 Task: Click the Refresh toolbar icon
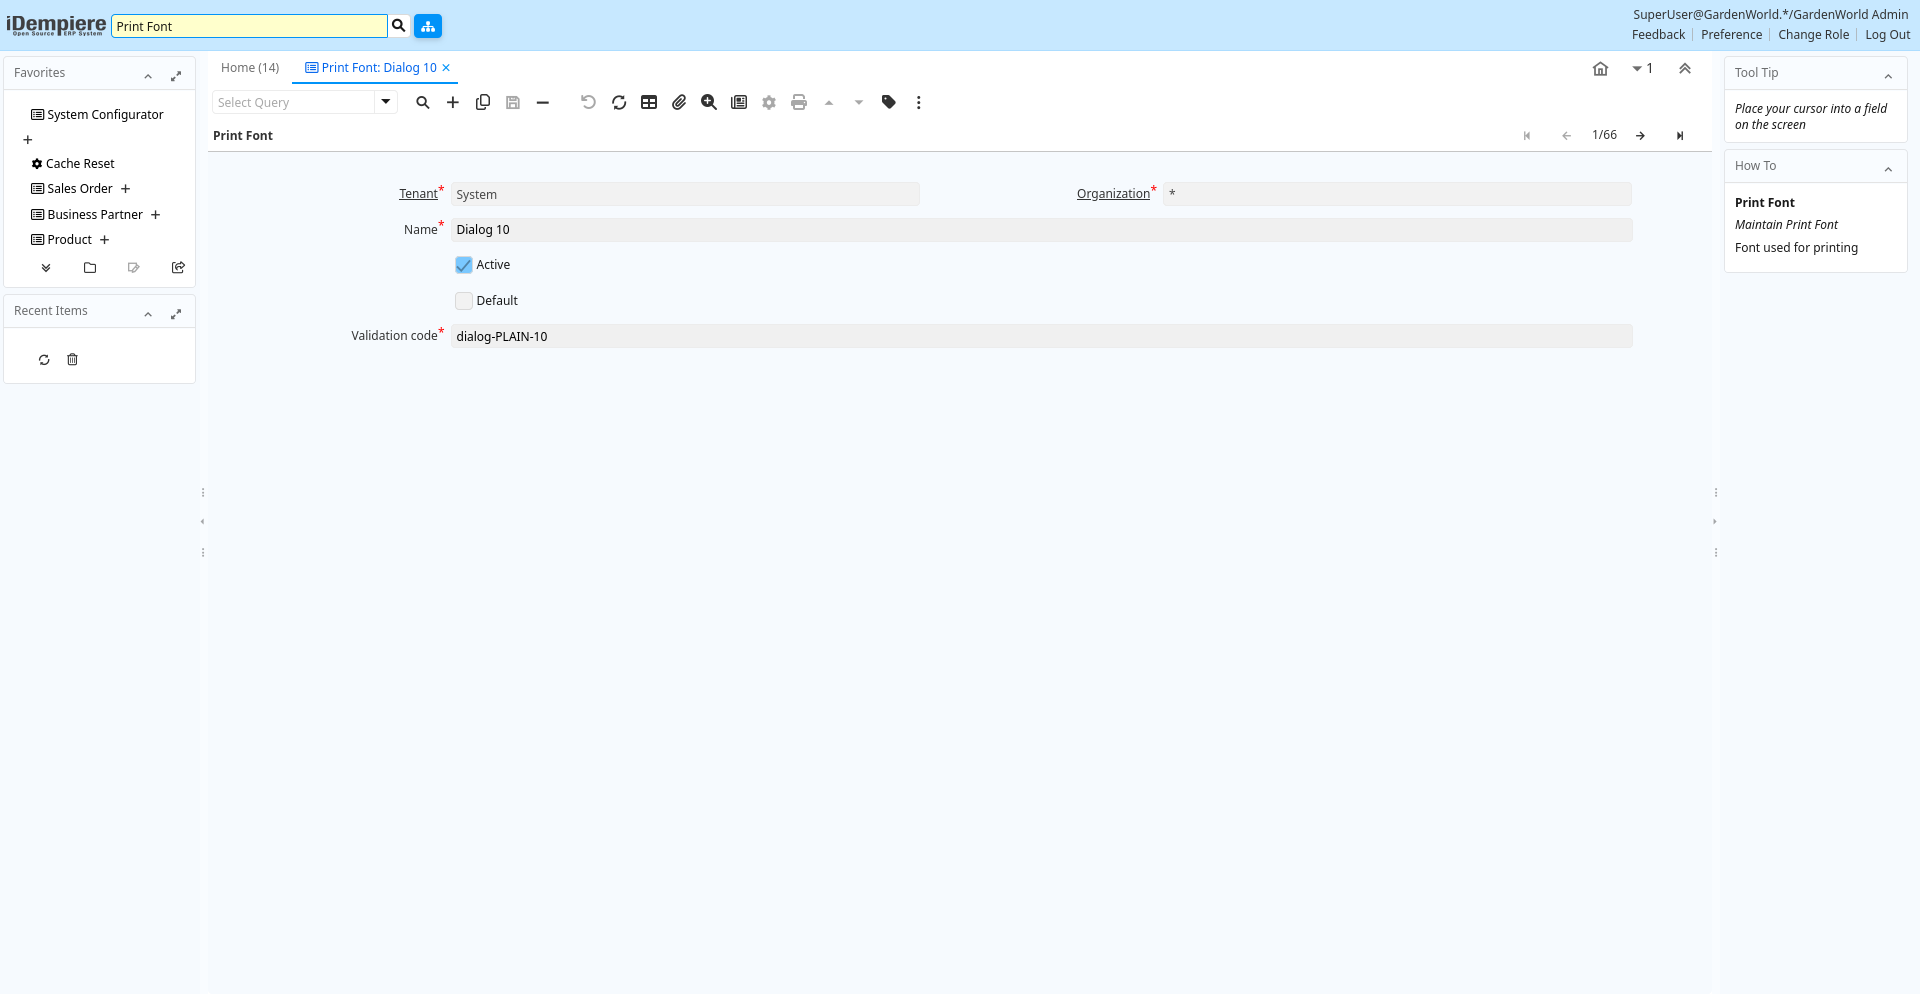coord(619,102)
